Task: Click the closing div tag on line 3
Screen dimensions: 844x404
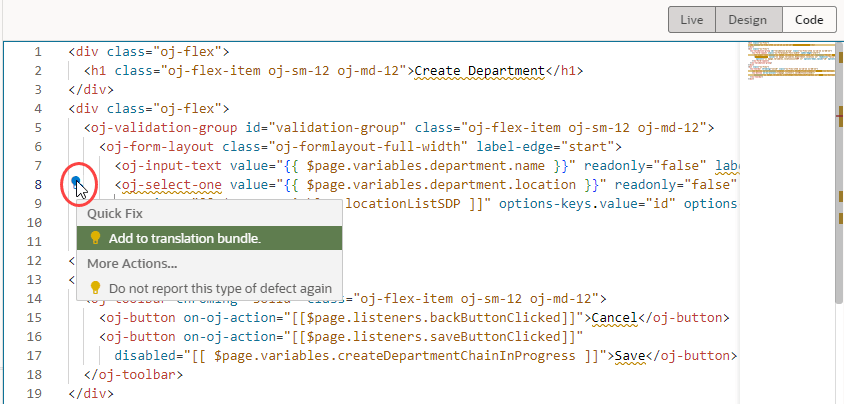Action: tap(92, 90)
